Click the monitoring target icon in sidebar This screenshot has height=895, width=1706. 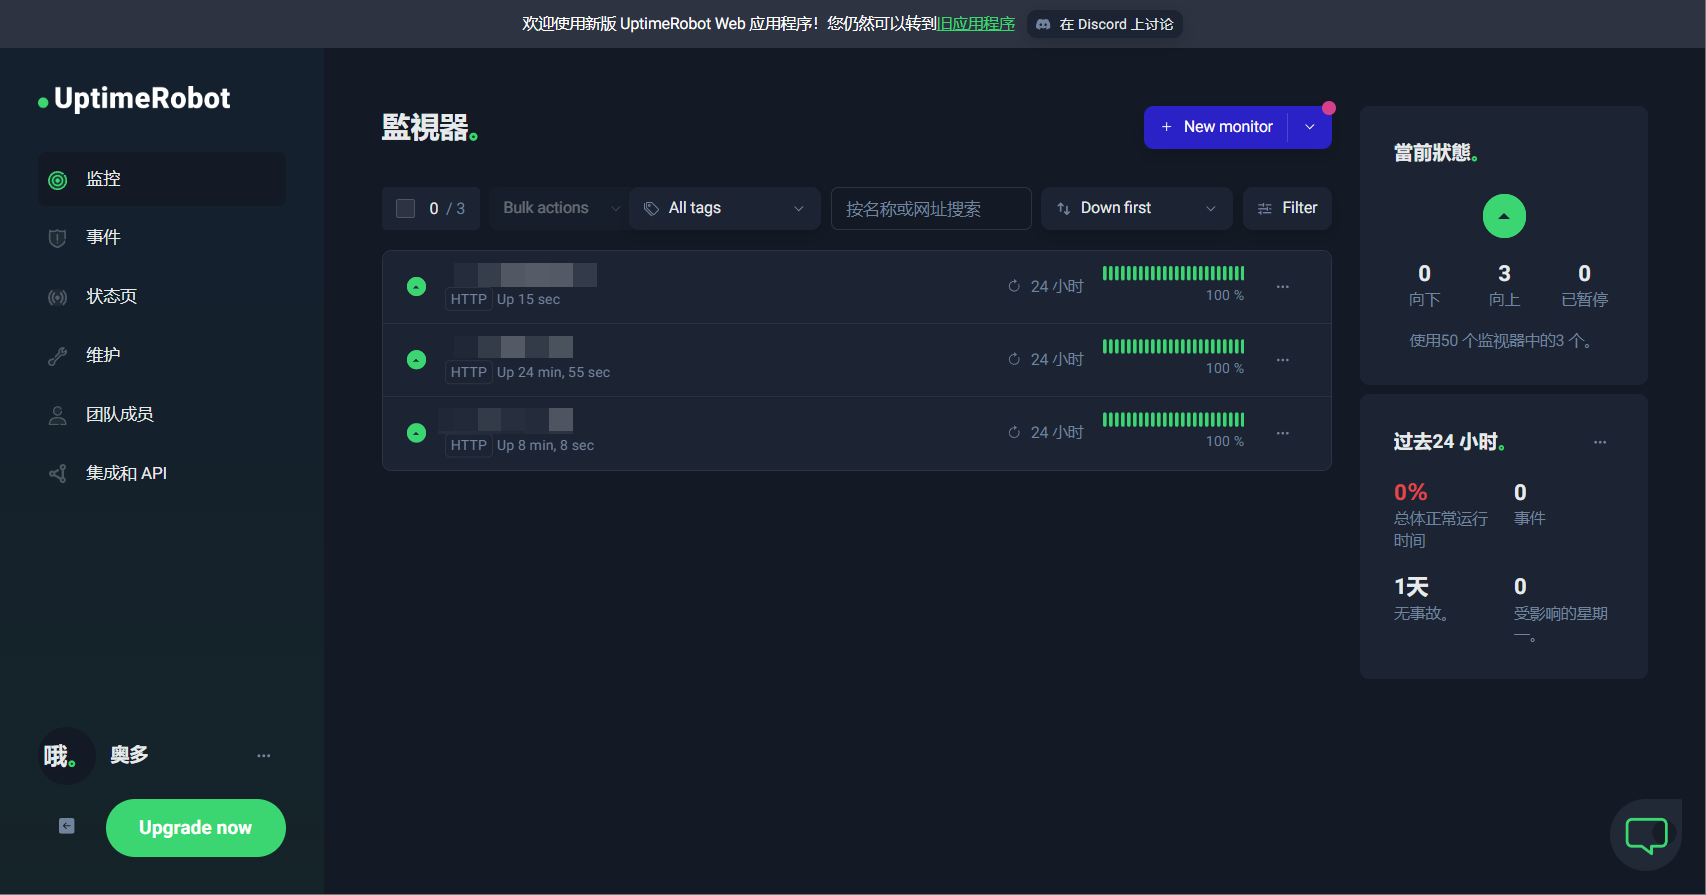(x=58, y=180)
